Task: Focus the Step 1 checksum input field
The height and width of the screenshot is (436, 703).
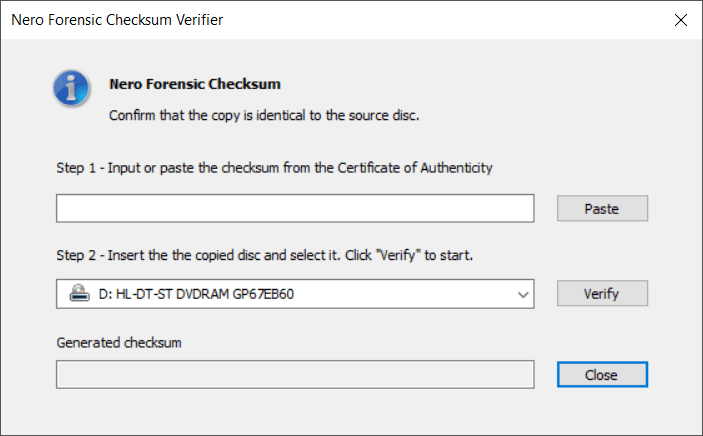Action: [296, 208]
